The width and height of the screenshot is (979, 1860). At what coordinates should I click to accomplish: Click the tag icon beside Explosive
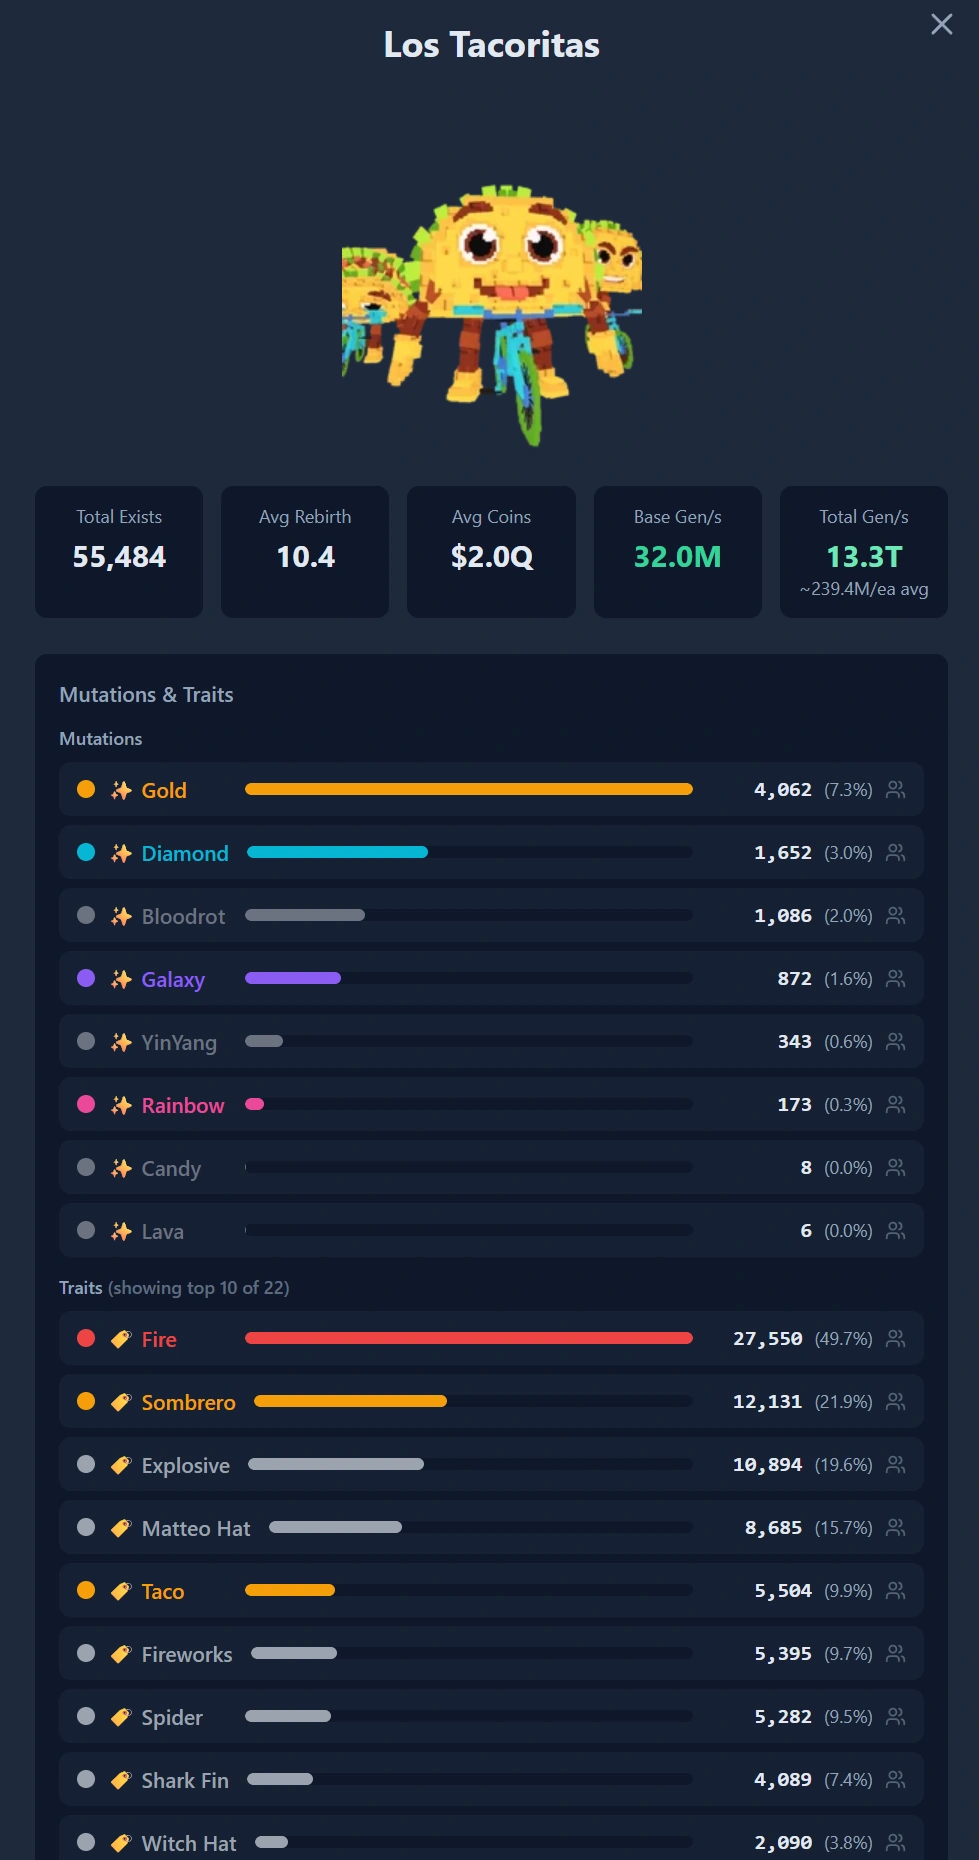pos(121,1465)
